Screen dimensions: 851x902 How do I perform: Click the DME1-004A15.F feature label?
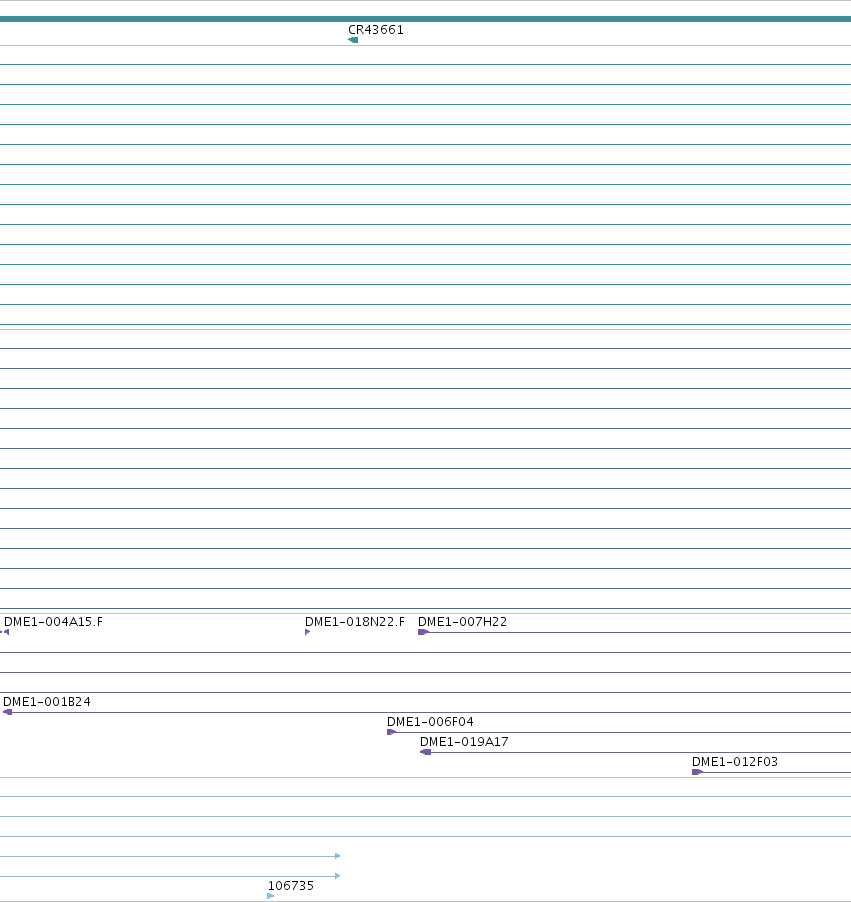54,622
